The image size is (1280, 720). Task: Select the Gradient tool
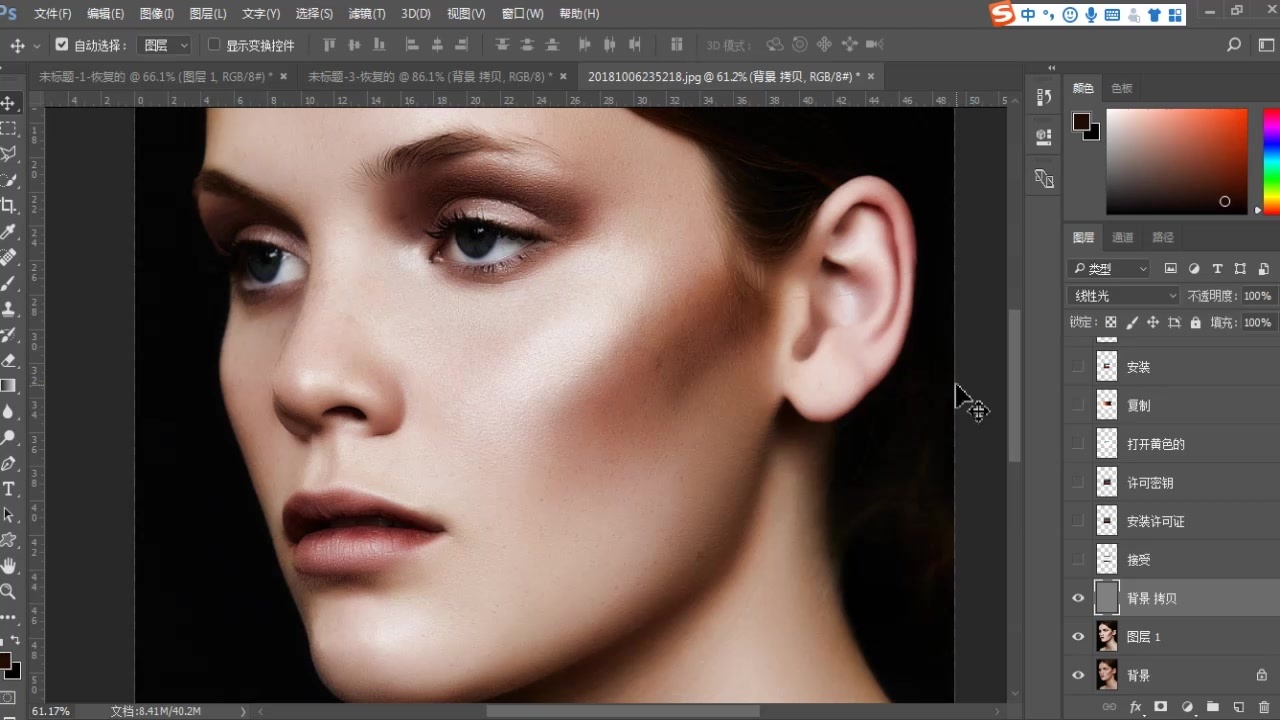(x=8, y=386)
